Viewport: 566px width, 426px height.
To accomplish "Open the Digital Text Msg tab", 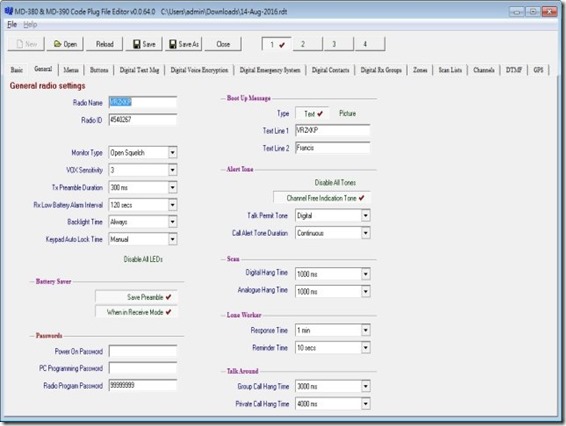I will click(139, 70).
